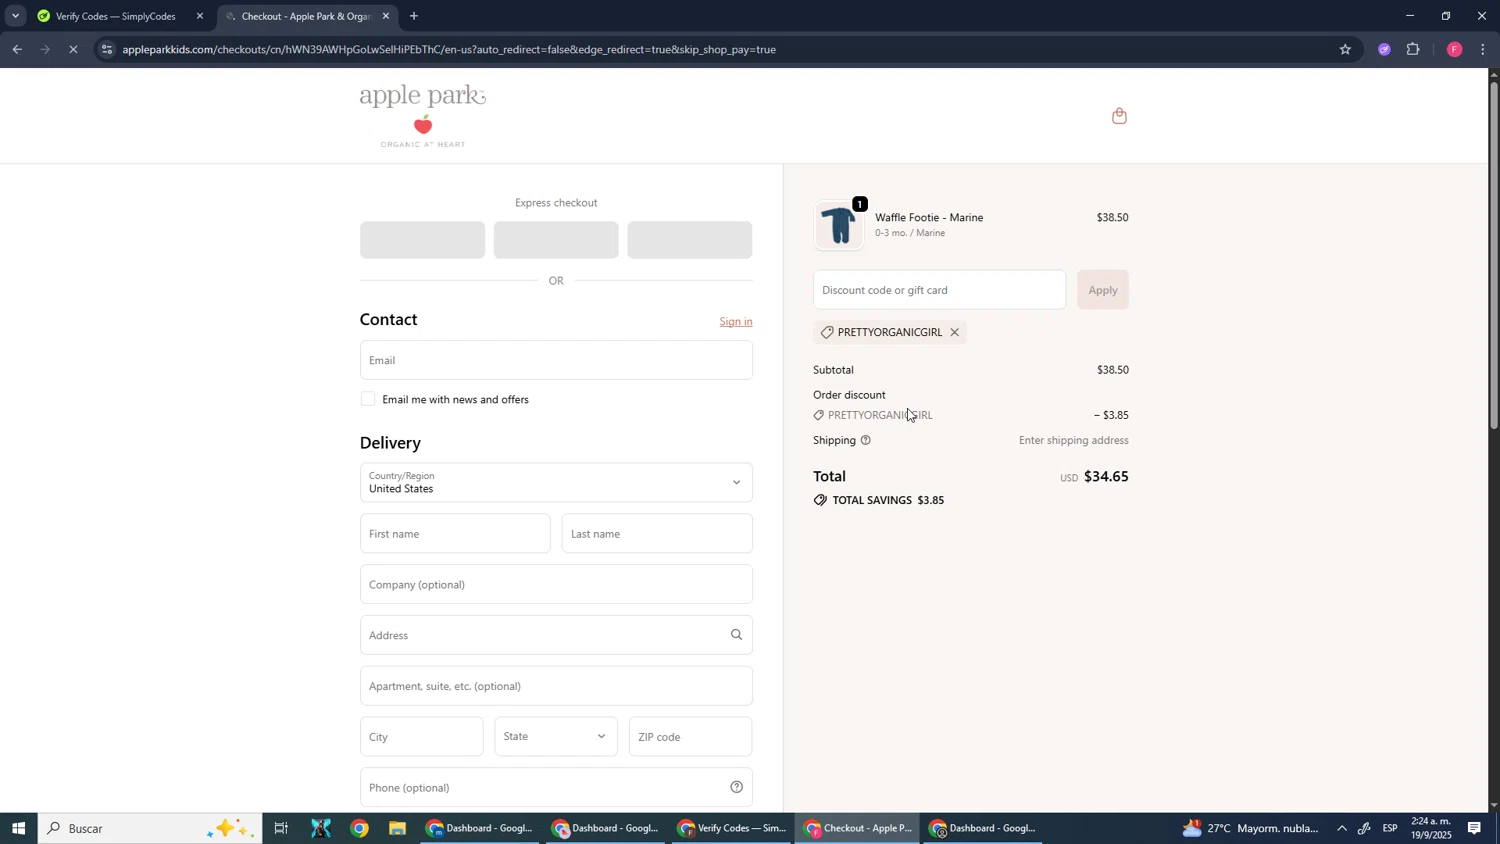The width and height of the screenshot is (1500, 844).
Task: Click the Apple Park logo
Action: [x=423, y=116]
